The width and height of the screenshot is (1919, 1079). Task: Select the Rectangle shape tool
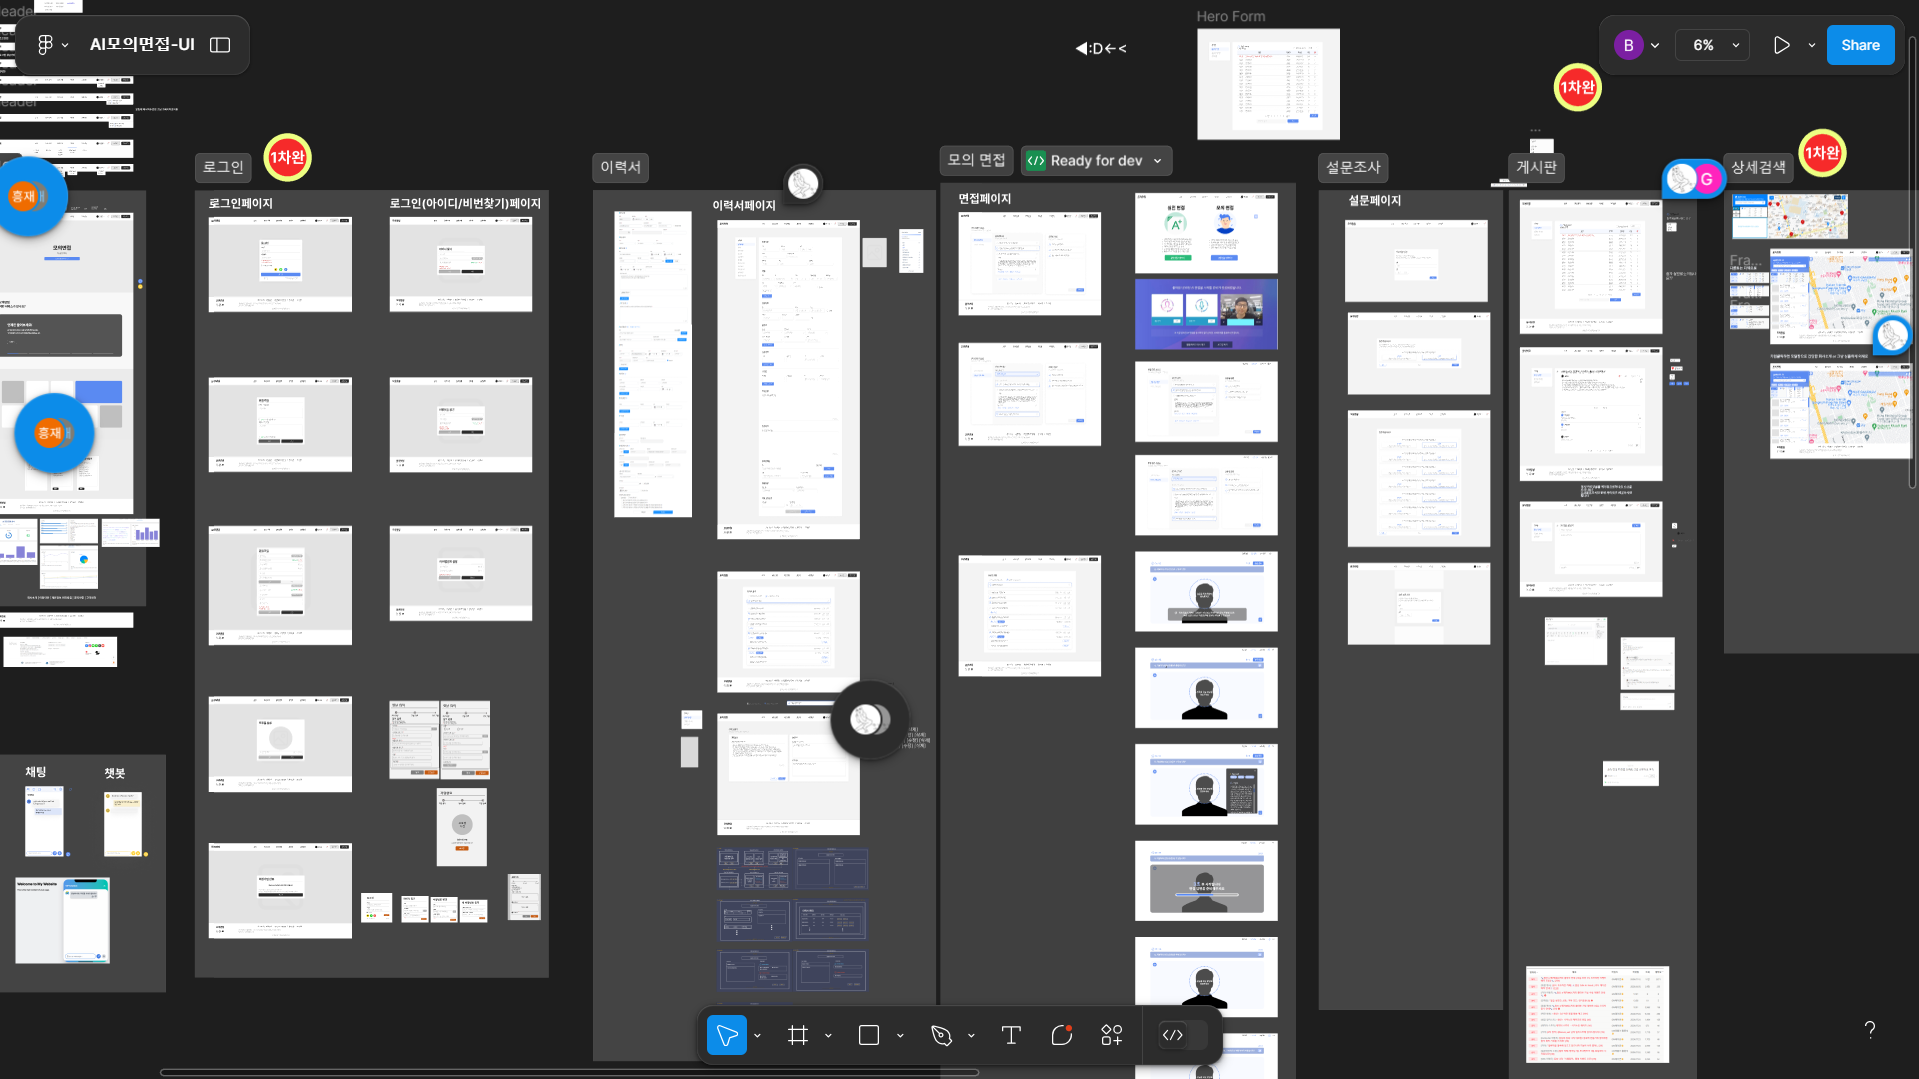tap(869, 1035)
